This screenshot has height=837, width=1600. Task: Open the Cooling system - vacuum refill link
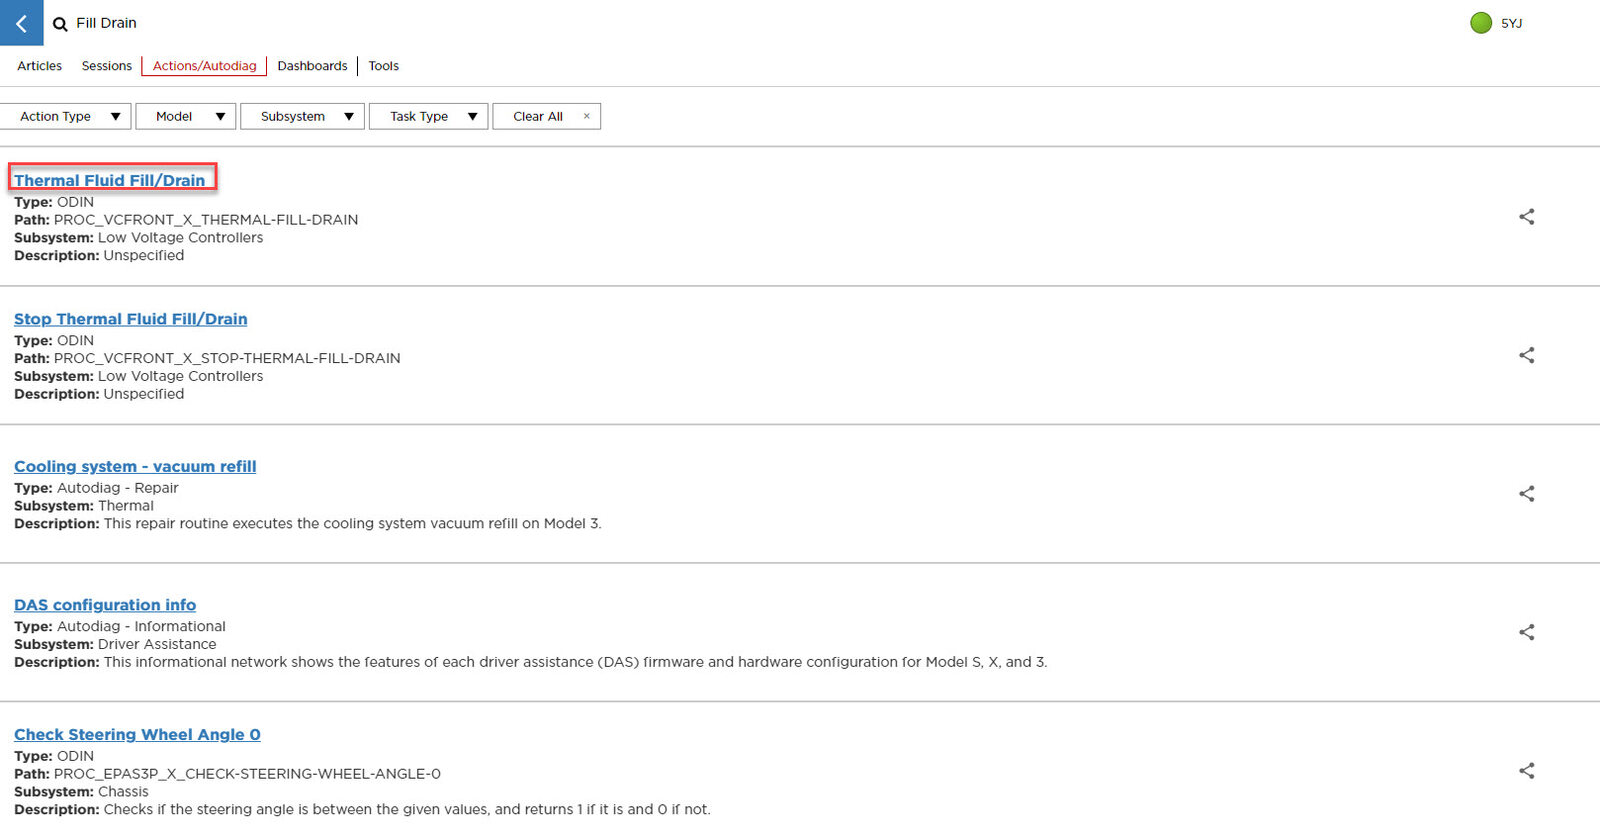tap(135, 467)
